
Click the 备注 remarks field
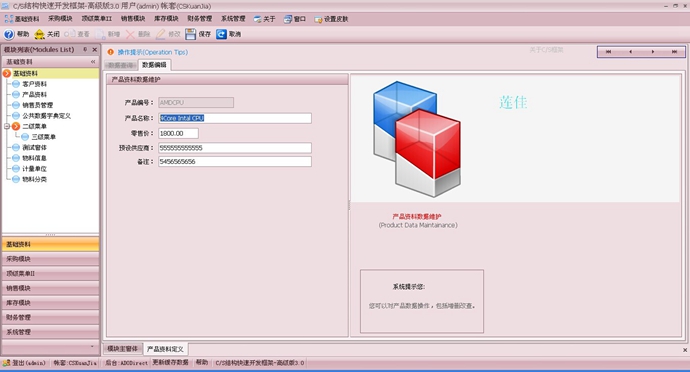(235, 162)
